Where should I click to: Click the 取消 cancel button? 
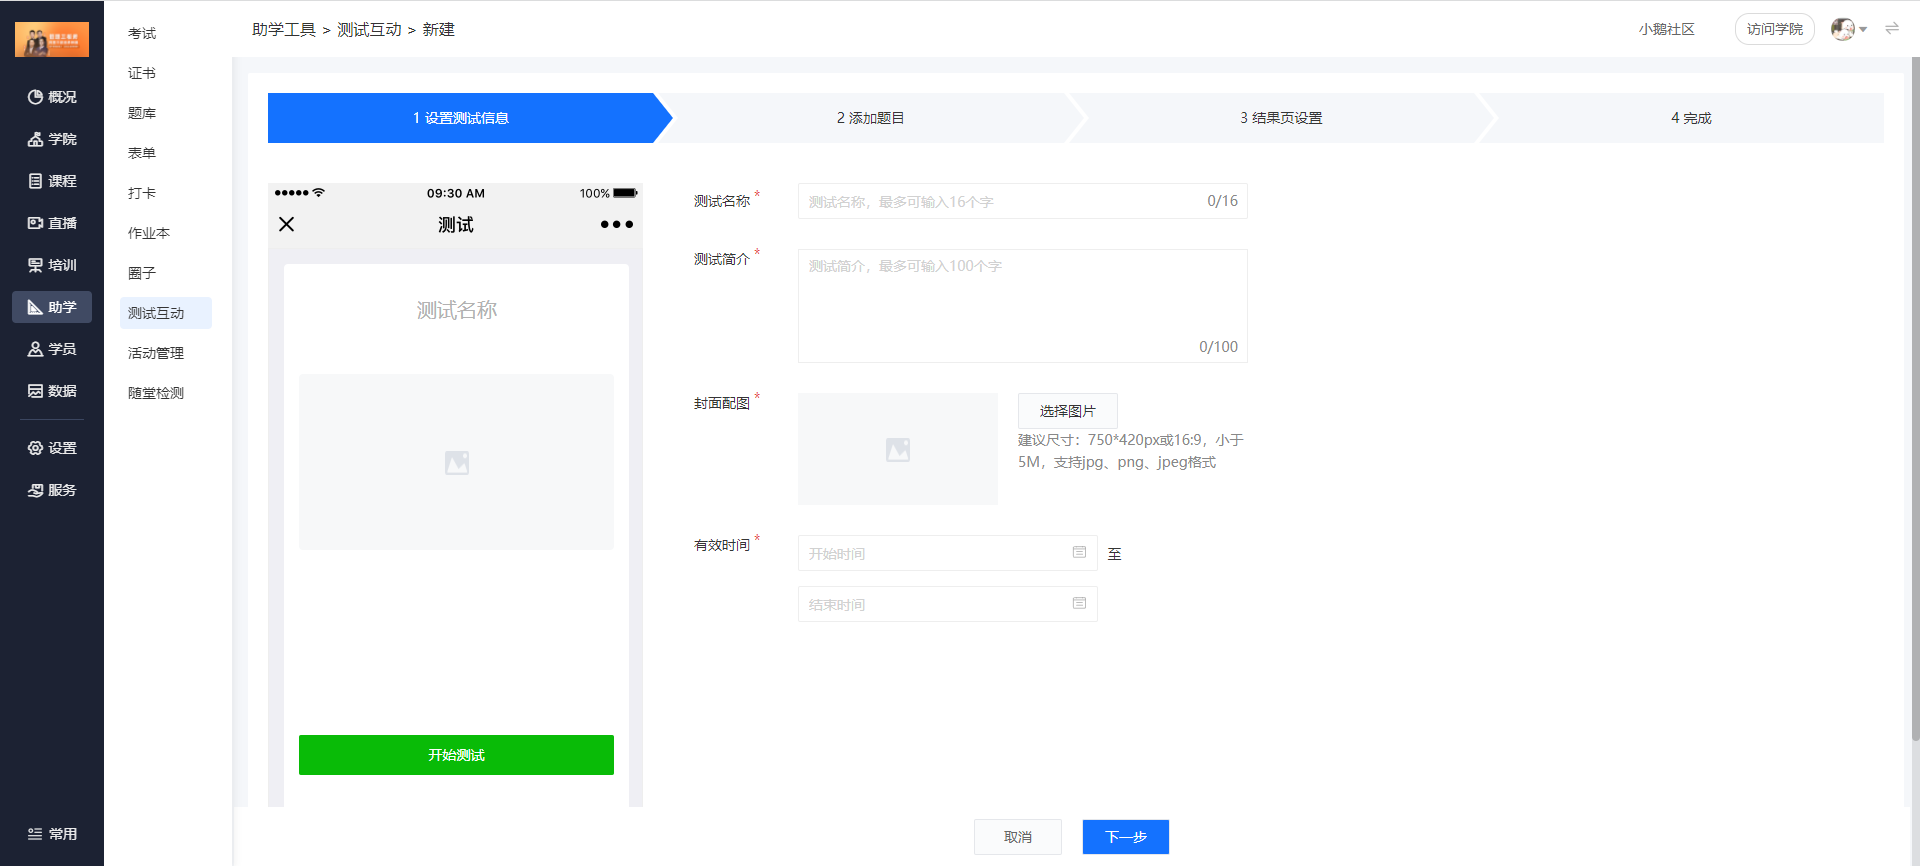point(1018,837)
